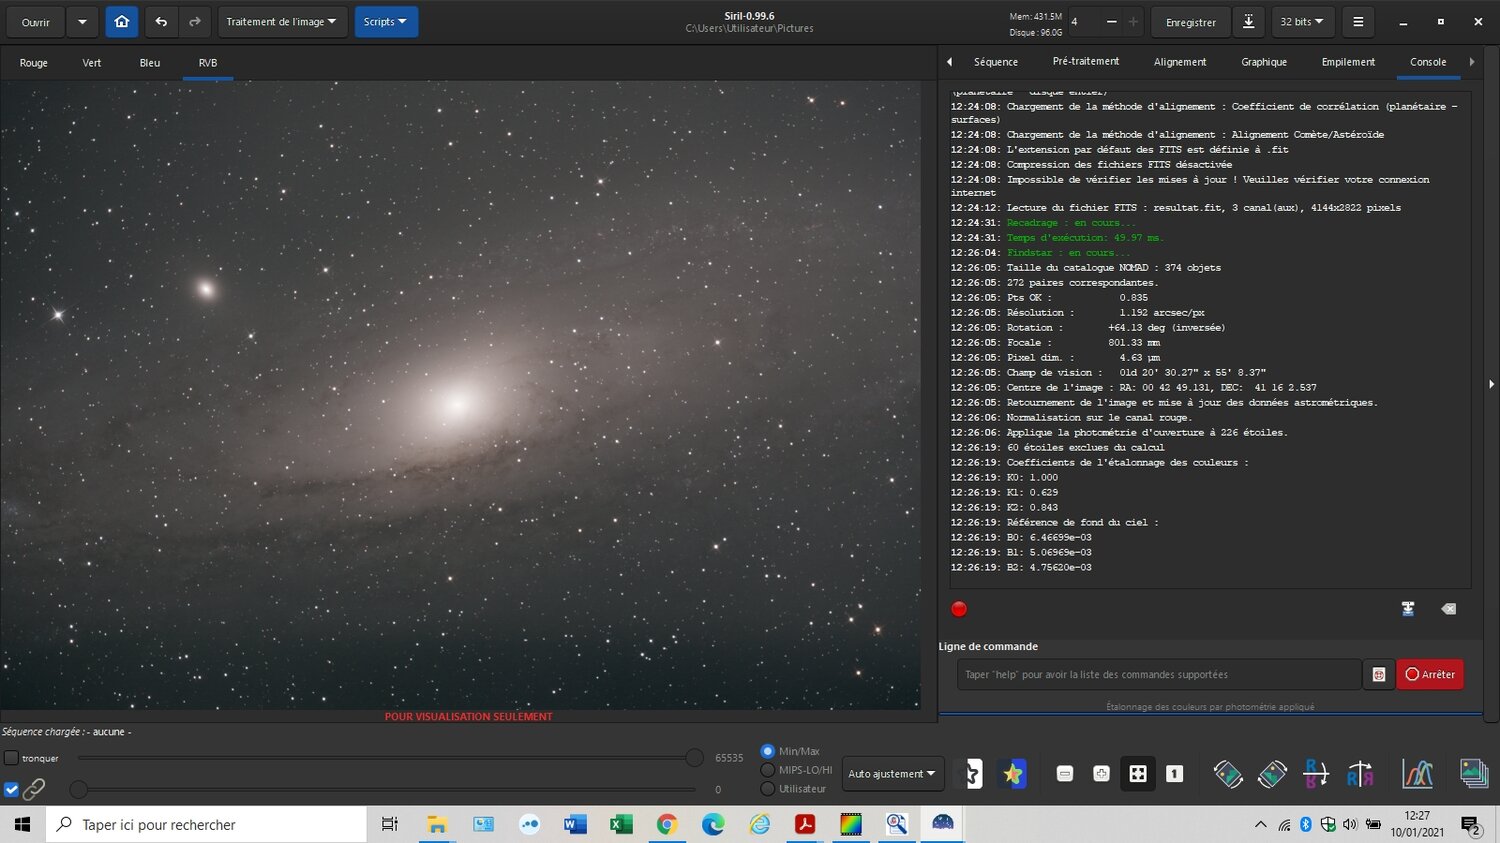Click the thread count number field
This screenshot has height=843, width=1500.
click(x=1083, y=21)
